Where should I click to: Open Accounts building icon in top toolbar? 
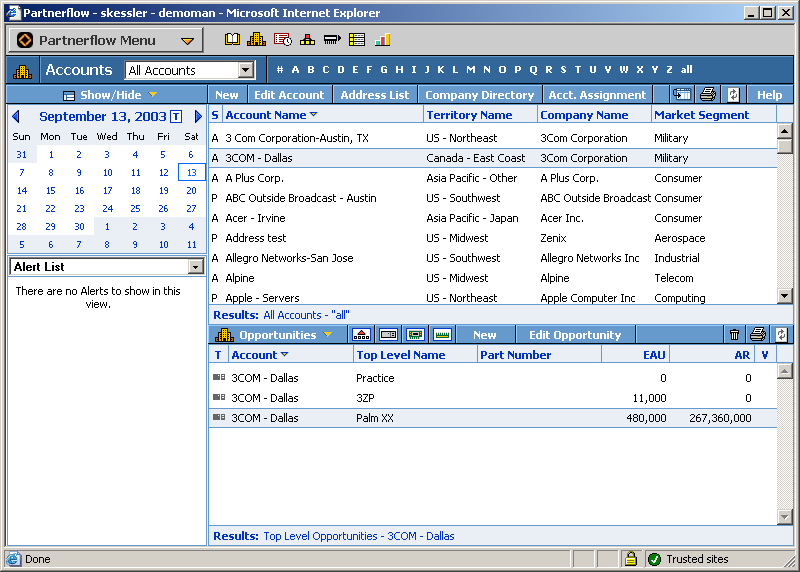pyautogui.click(x=256, y=39)
